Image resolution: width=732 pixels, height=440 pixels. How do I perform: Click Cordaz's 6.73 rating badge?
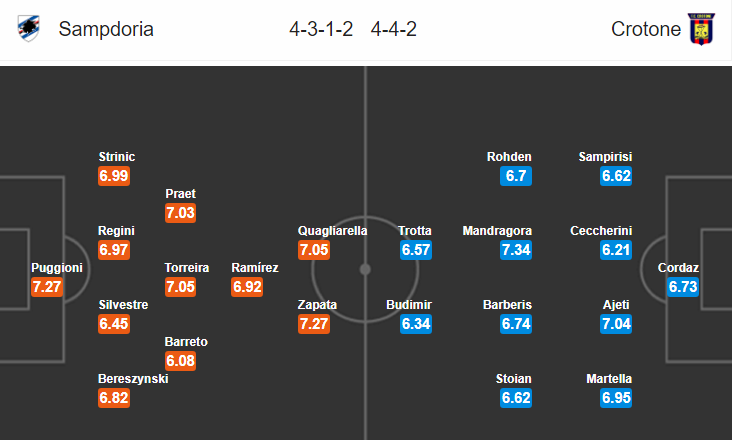coord(683,286)
